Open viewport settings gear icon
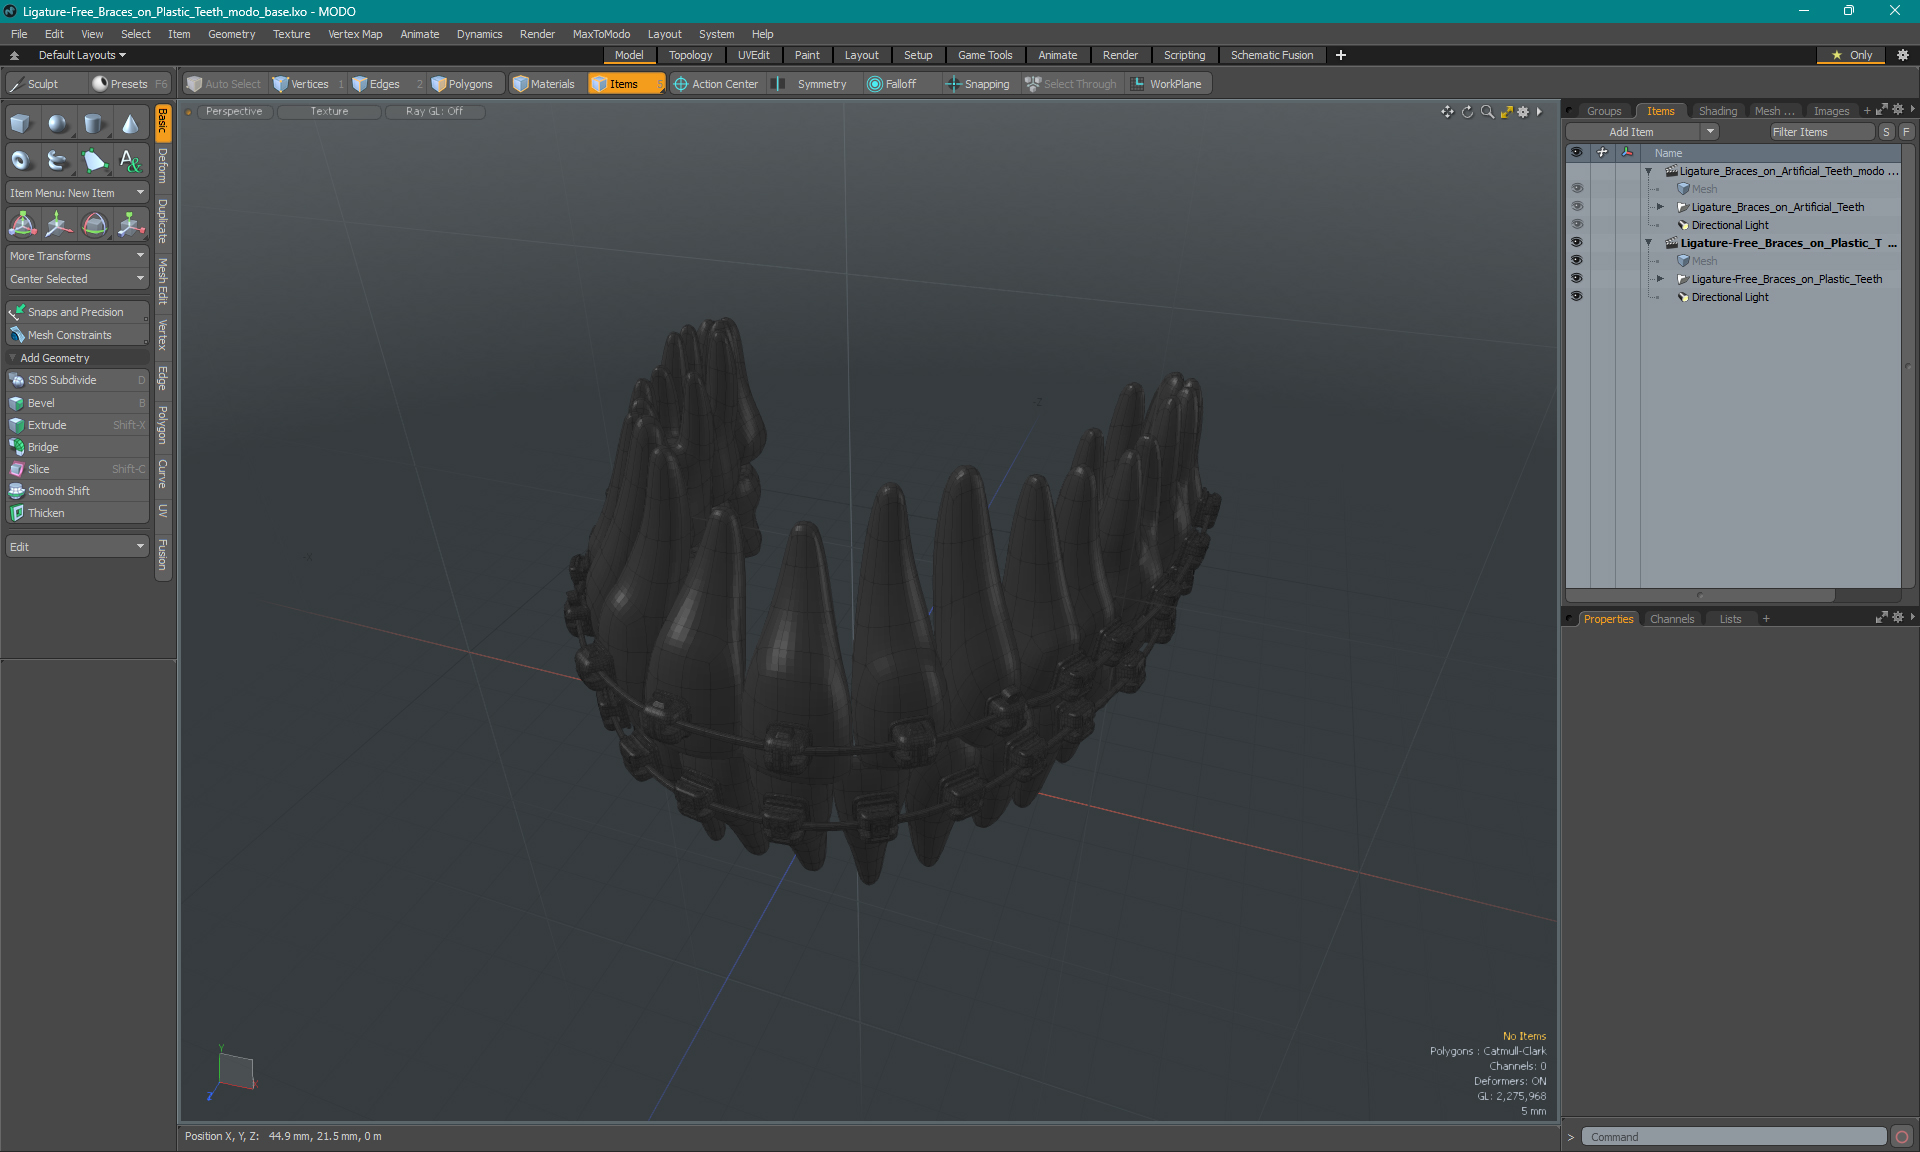 point(1523,112)
